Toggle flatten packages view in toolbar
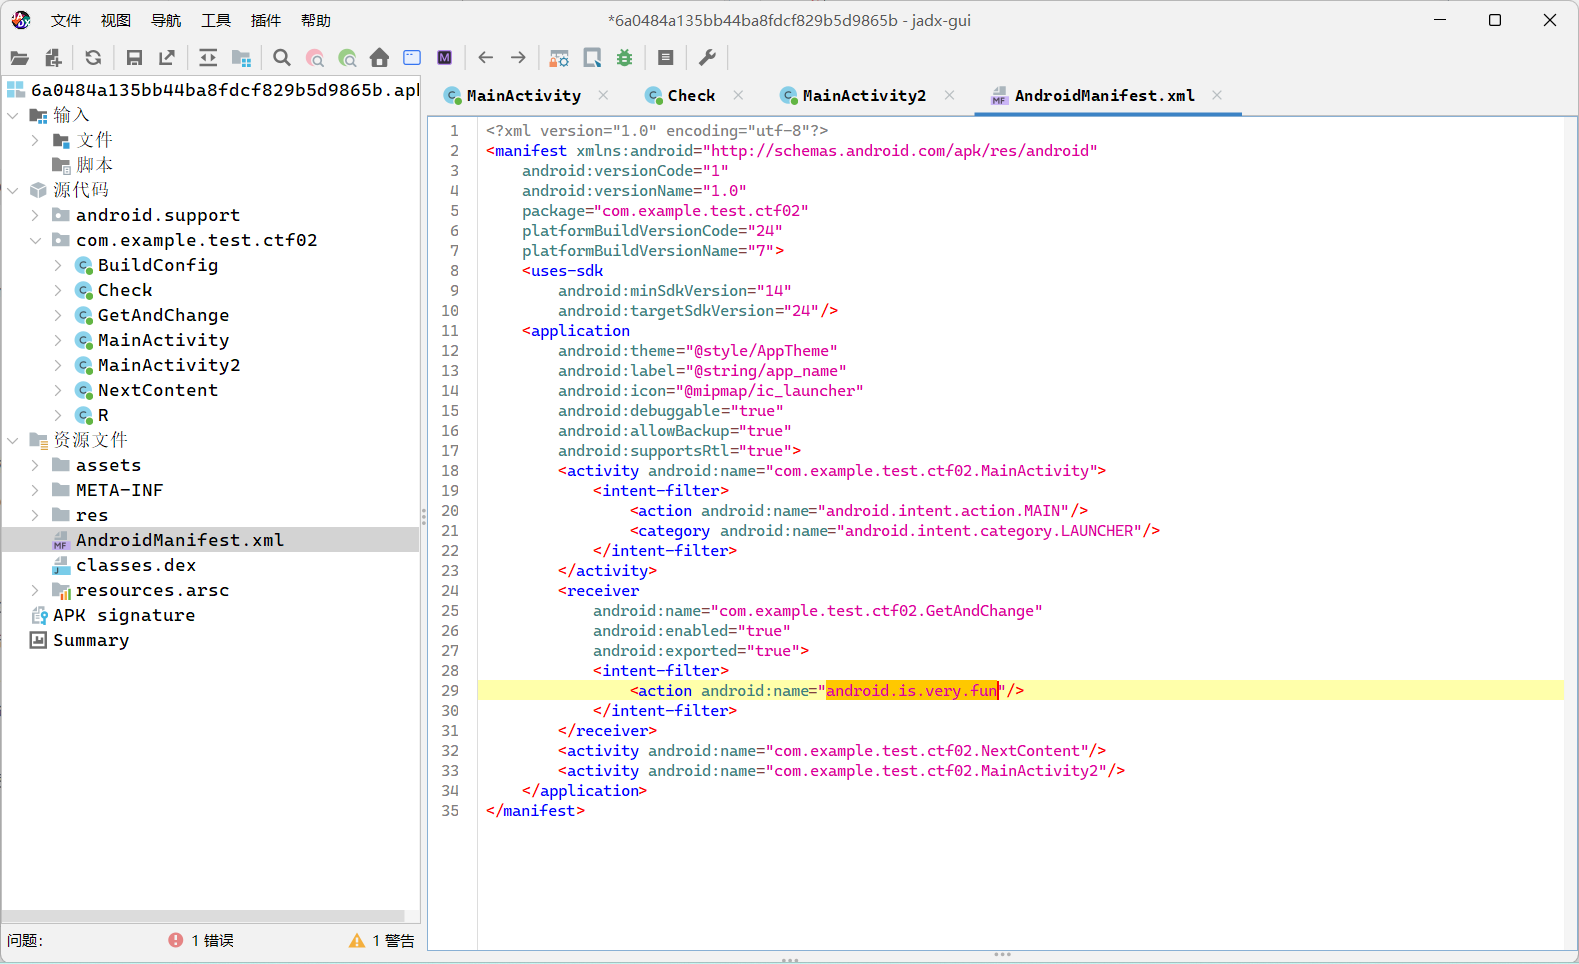Screen dimensions: 1579x964 click(x=241, y=58)
